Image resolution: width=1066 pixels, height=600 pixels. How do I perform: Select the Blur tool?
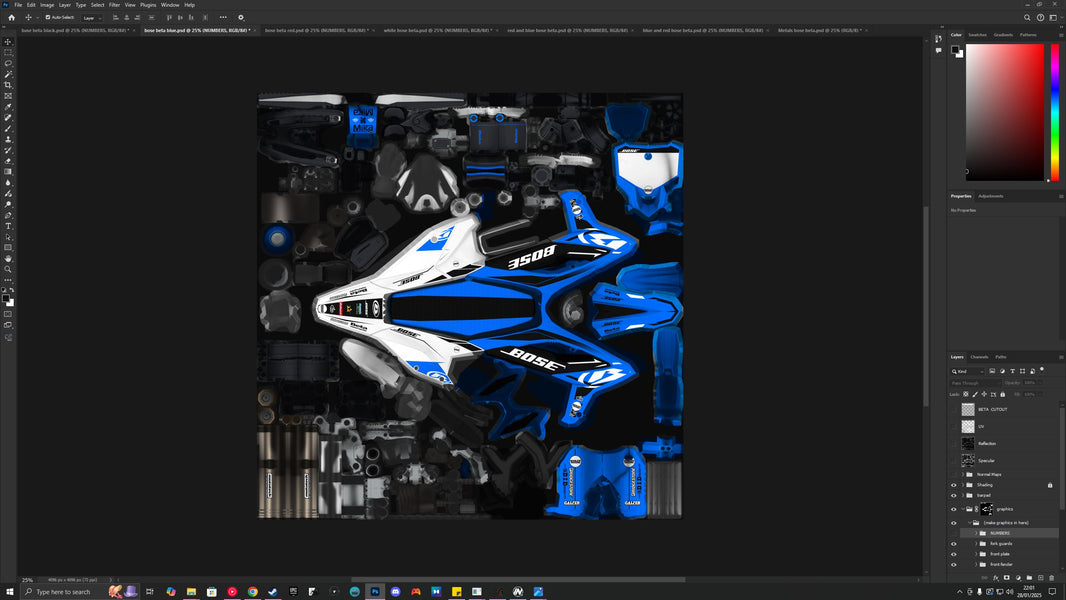(8, 183)
